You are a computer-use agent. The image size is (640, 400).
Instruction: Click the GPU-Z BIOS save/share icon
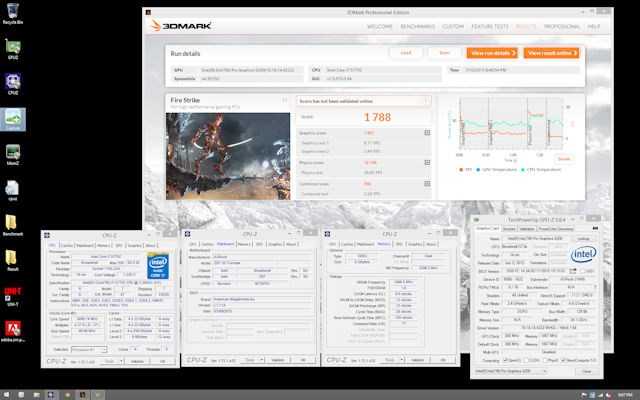click(x=573, y=271)
